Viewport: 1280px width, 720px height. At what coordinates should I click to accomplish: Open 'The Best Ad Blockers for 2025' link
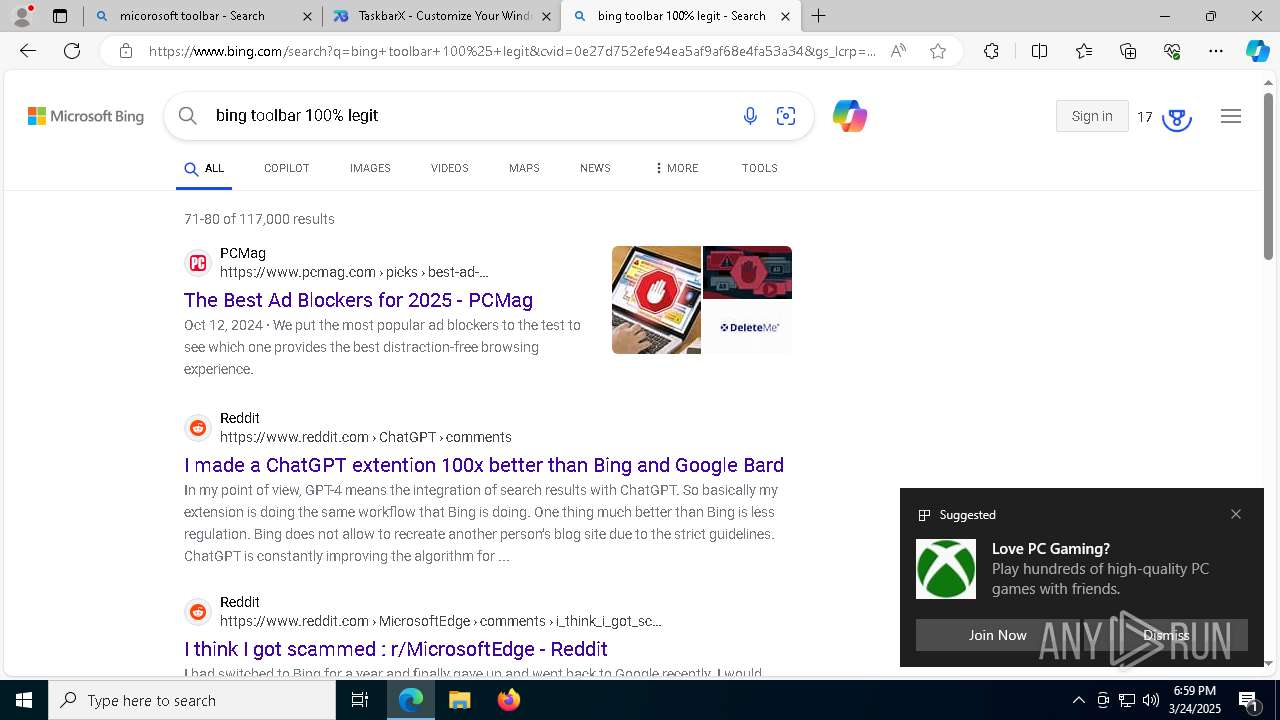coord(358,300)
